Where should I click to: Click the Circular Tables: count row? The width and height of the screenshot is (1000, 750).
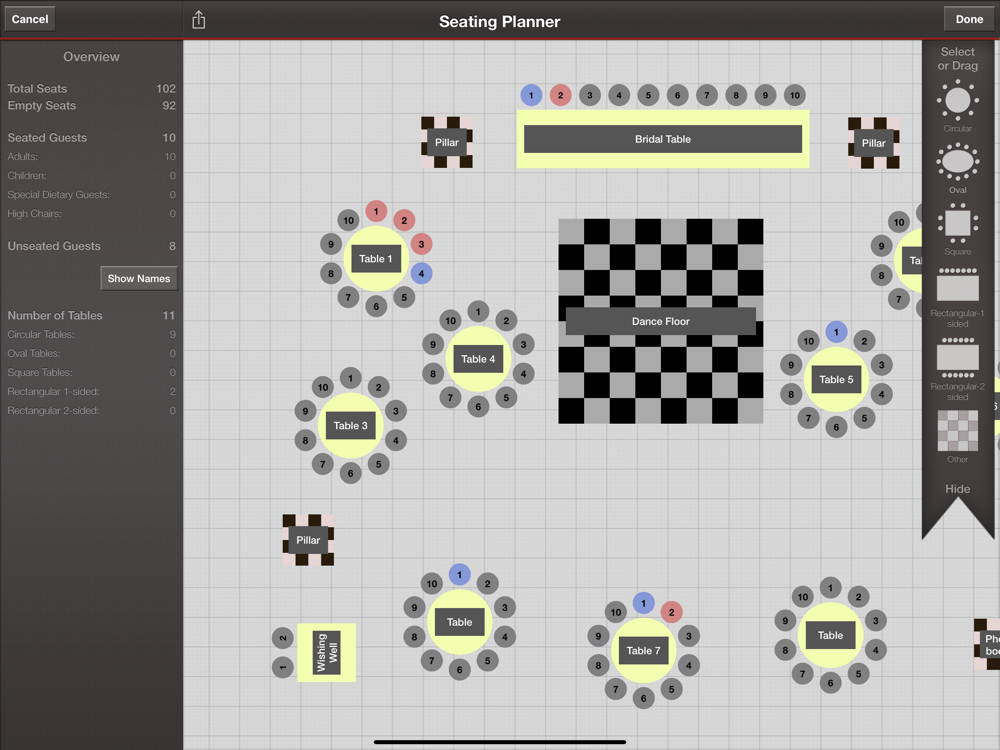point(91,334)
